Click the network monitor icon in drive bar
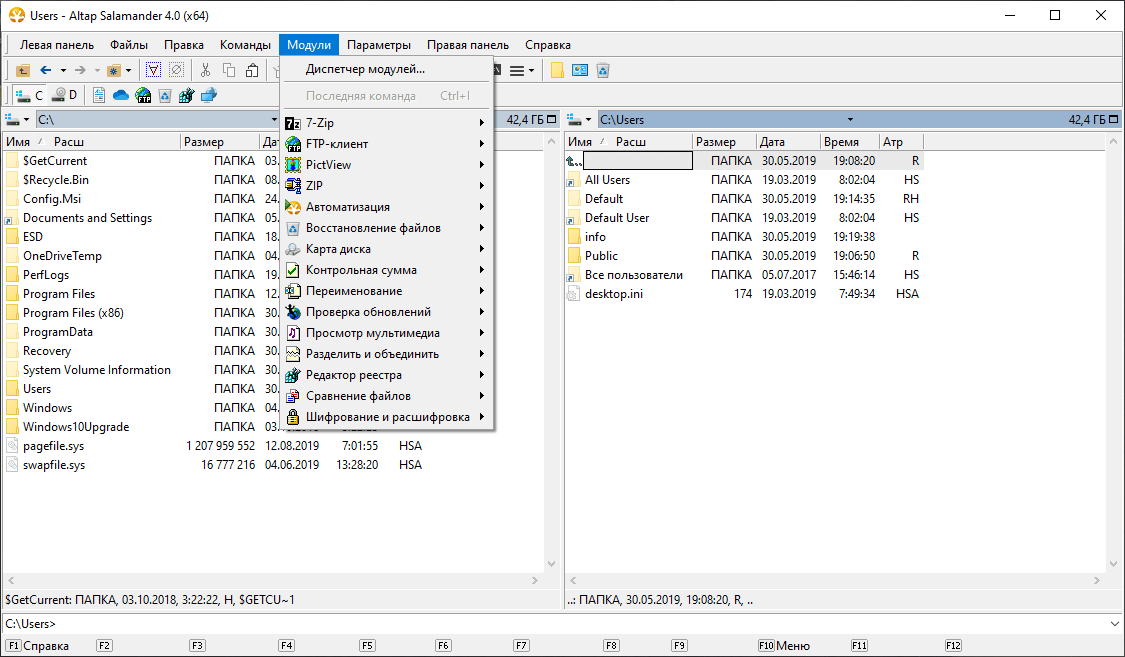Image resolution: width=1125 pixels, height=657 pixels. pyautogui.click(x=209, y=95)
